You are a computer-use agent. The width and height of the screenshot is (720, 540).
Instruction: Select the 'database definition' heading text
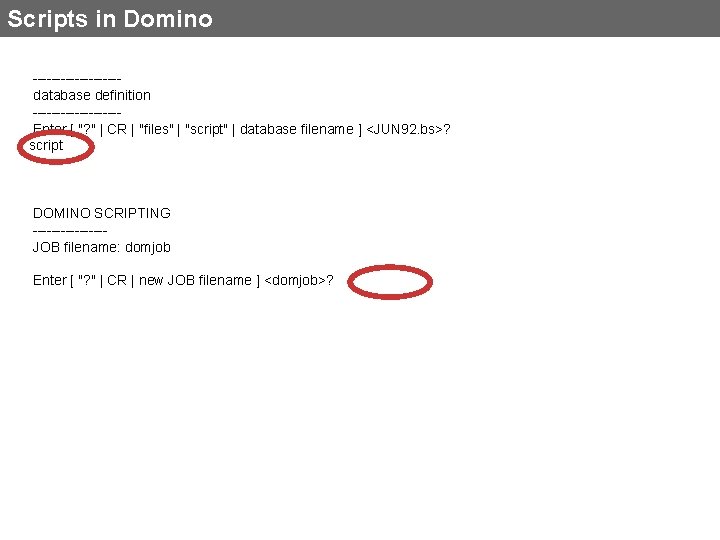pos(92,95)
